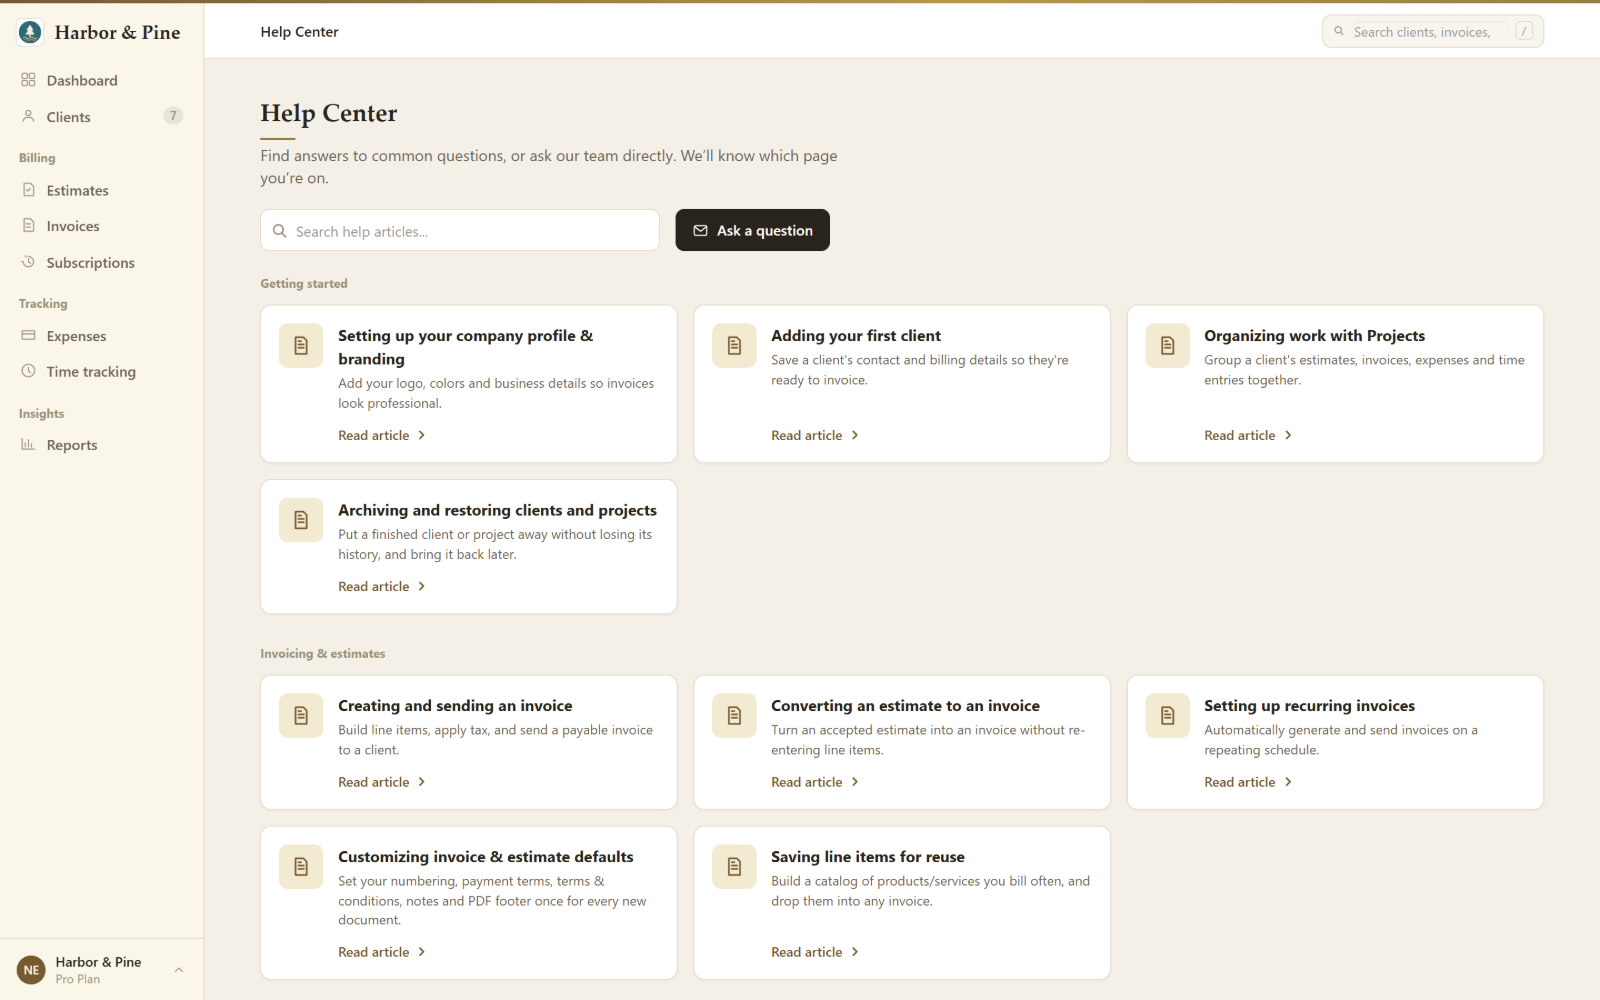Expand the Harbor & Pine account menu chevron

click(x=179, y=970)
